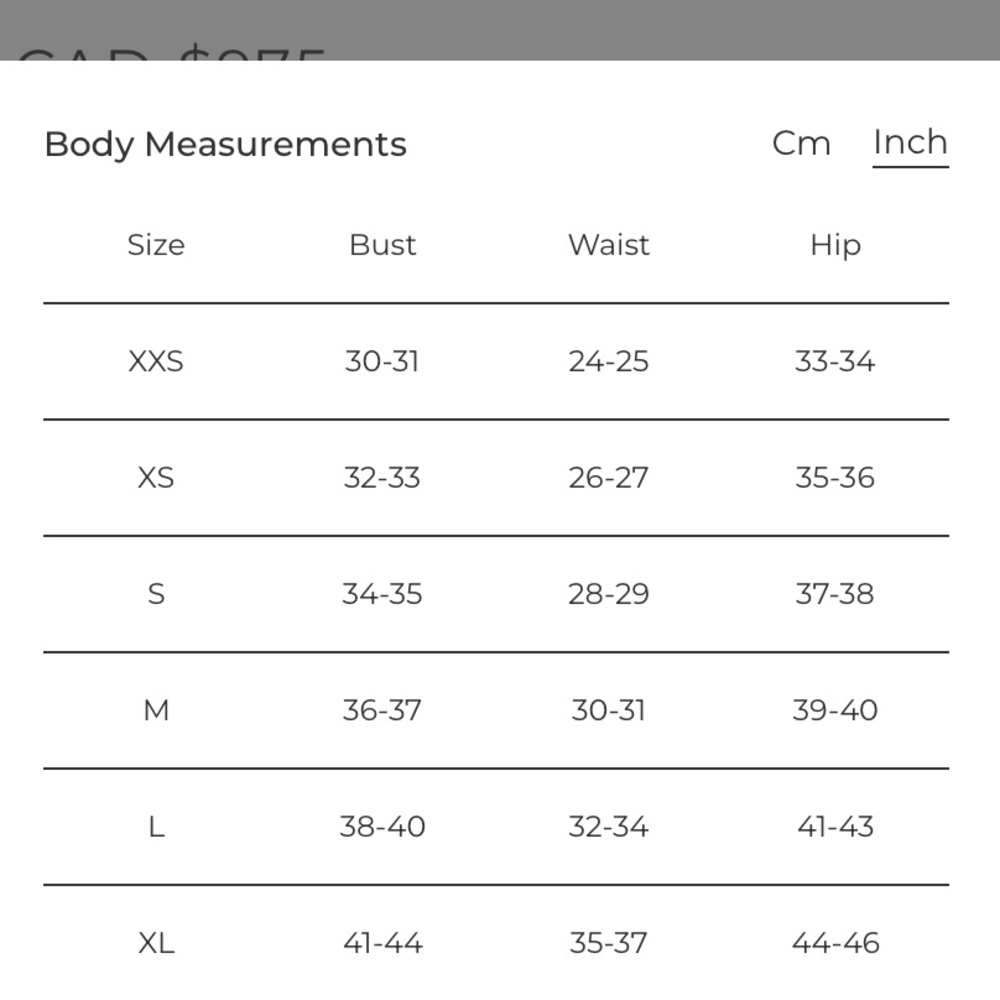Select the XL size row label

point(156,943)
